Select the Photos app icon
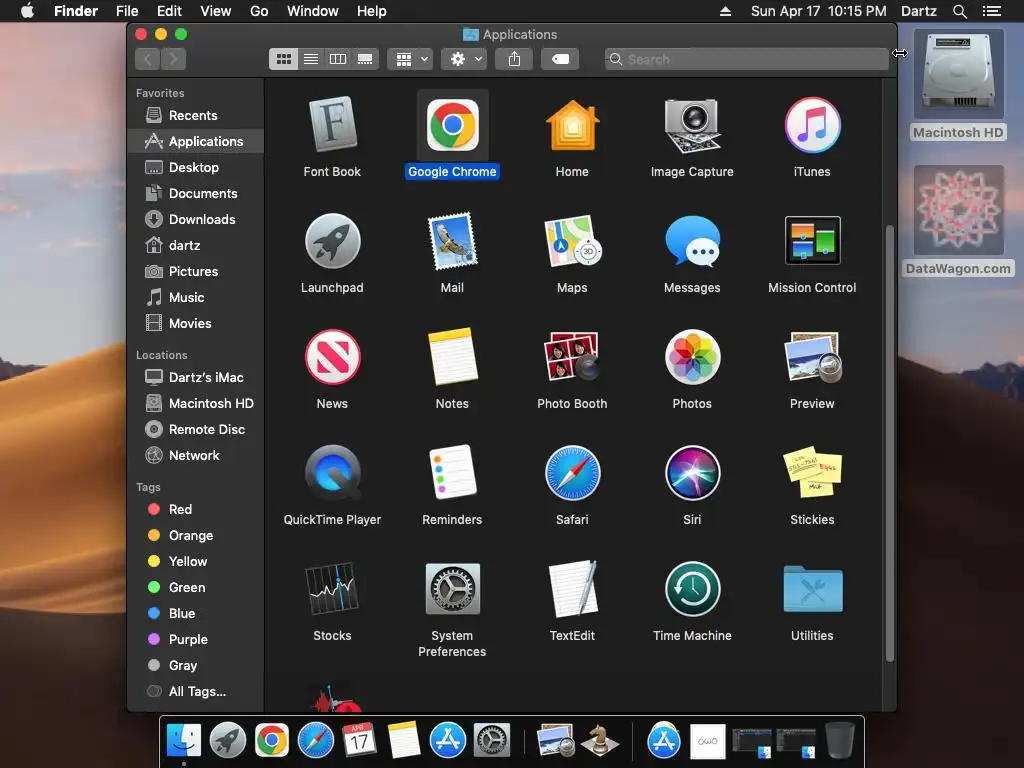1024x768 pixels. pyautogui.click(x=692, y=357)
